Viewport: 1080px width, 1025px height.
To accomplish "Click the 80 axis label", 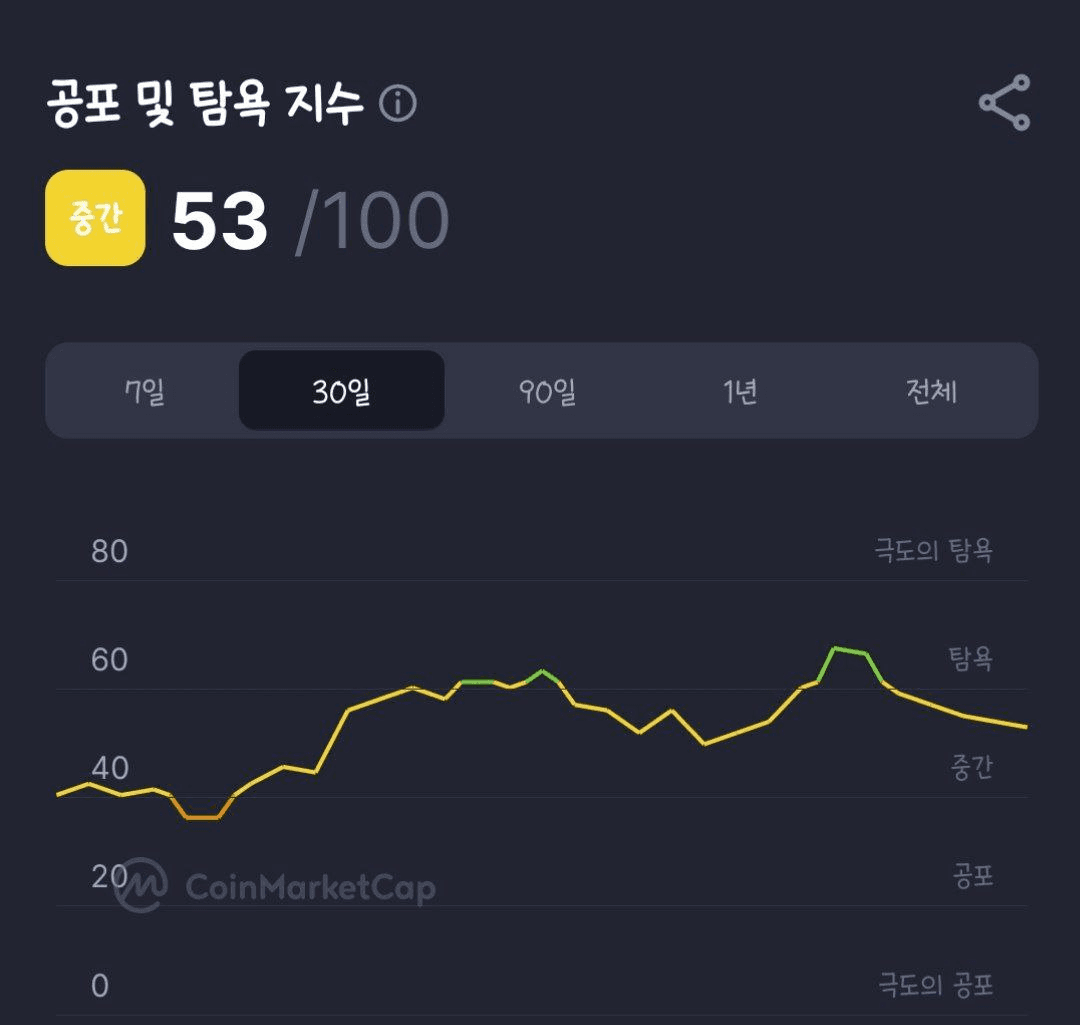I will (x=109, y=551).
